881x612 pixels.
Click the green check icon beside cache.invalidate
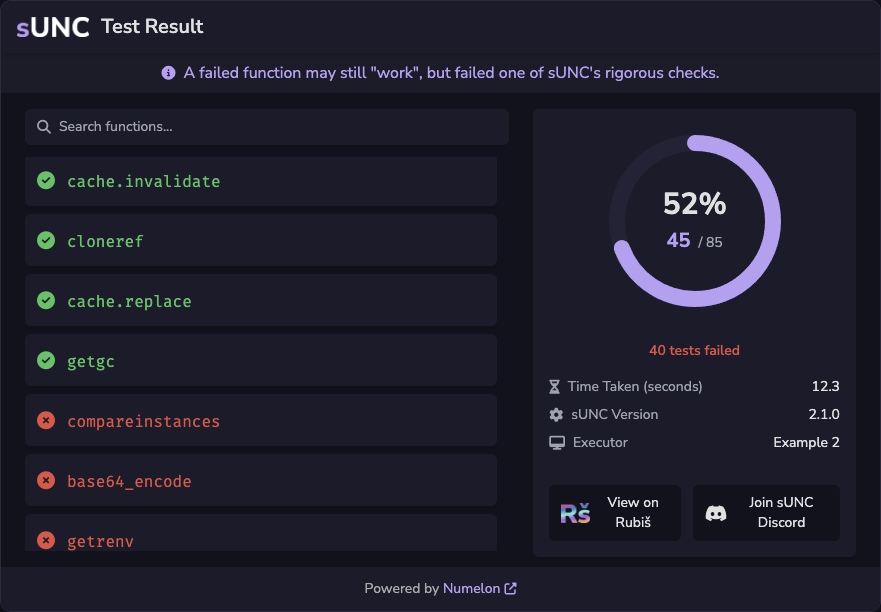(46, 180)
